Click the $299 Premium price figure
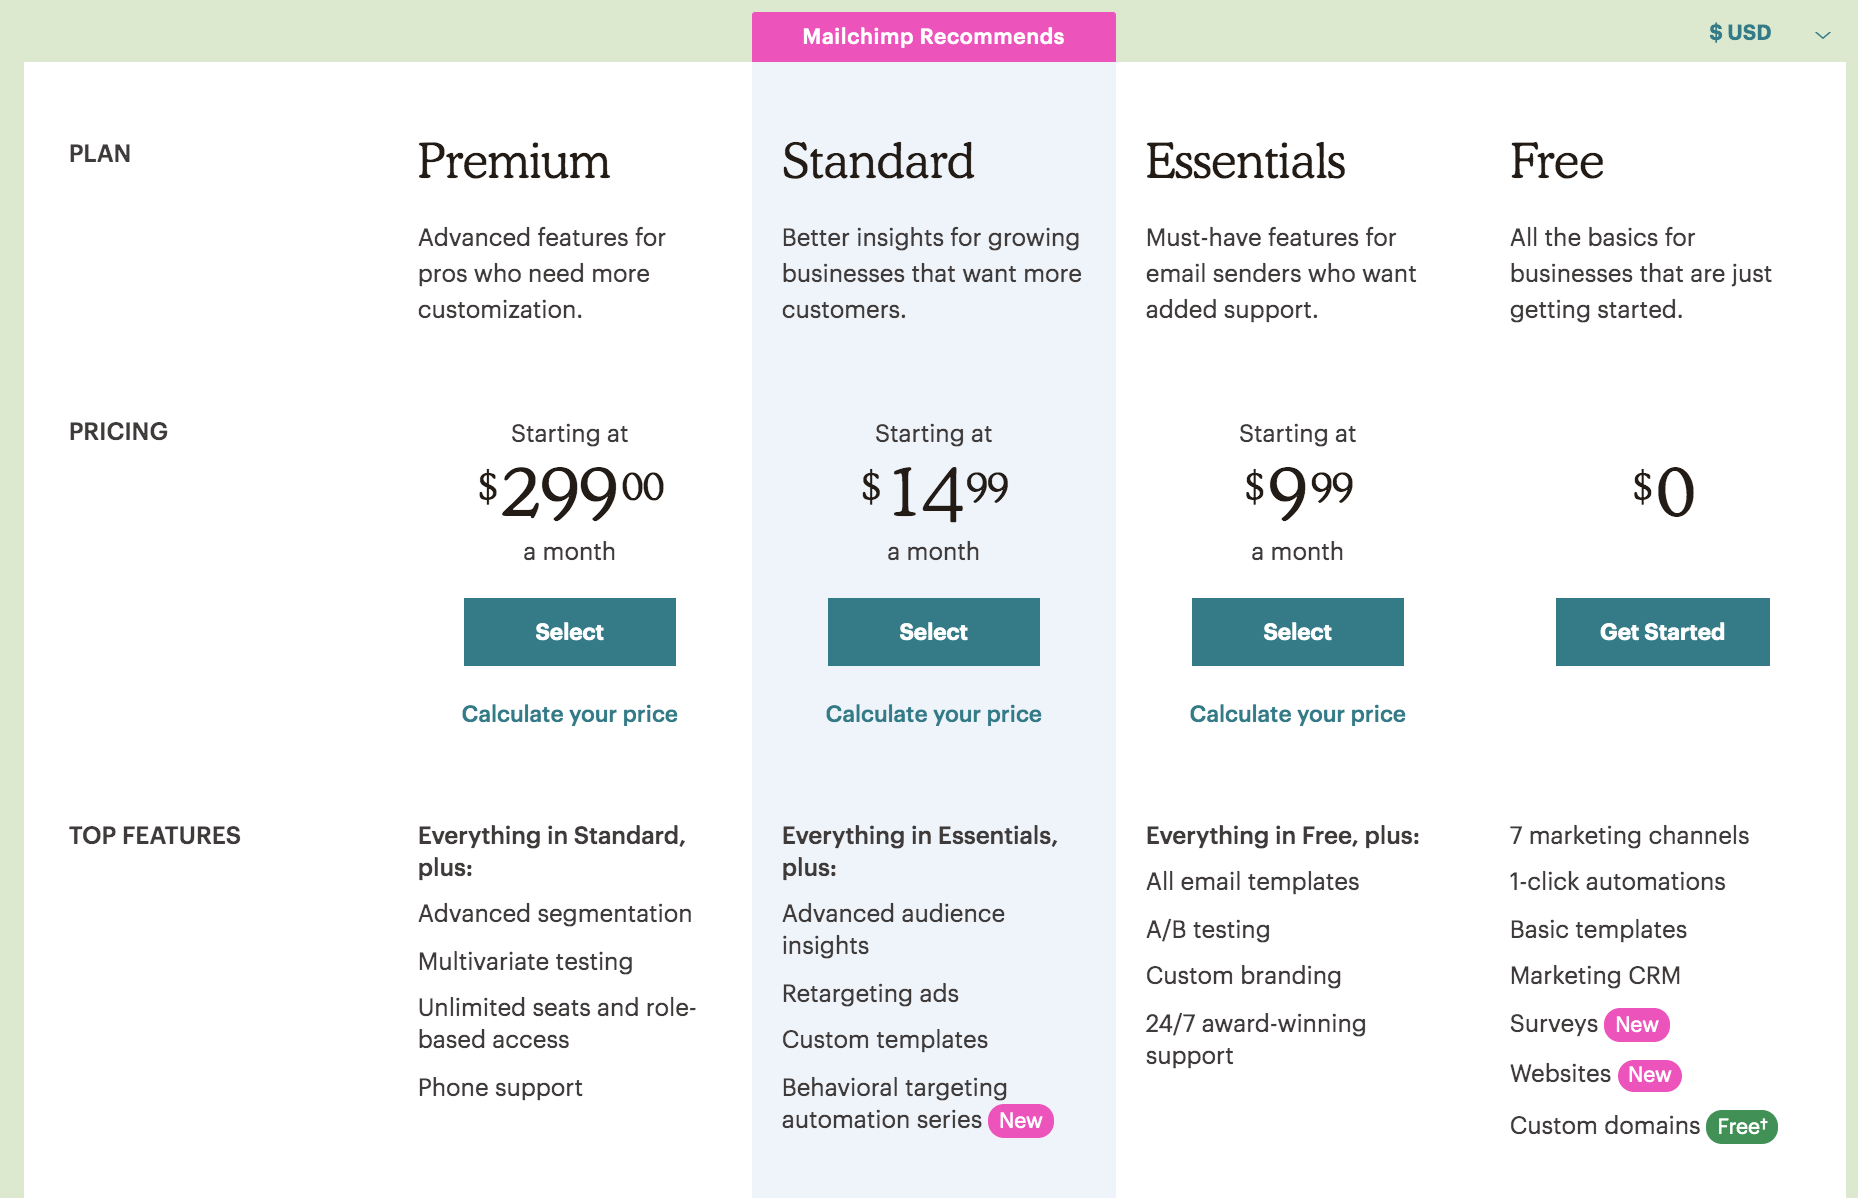The width and height of the screenshot is (1858, 1198). tap(571, 492)
